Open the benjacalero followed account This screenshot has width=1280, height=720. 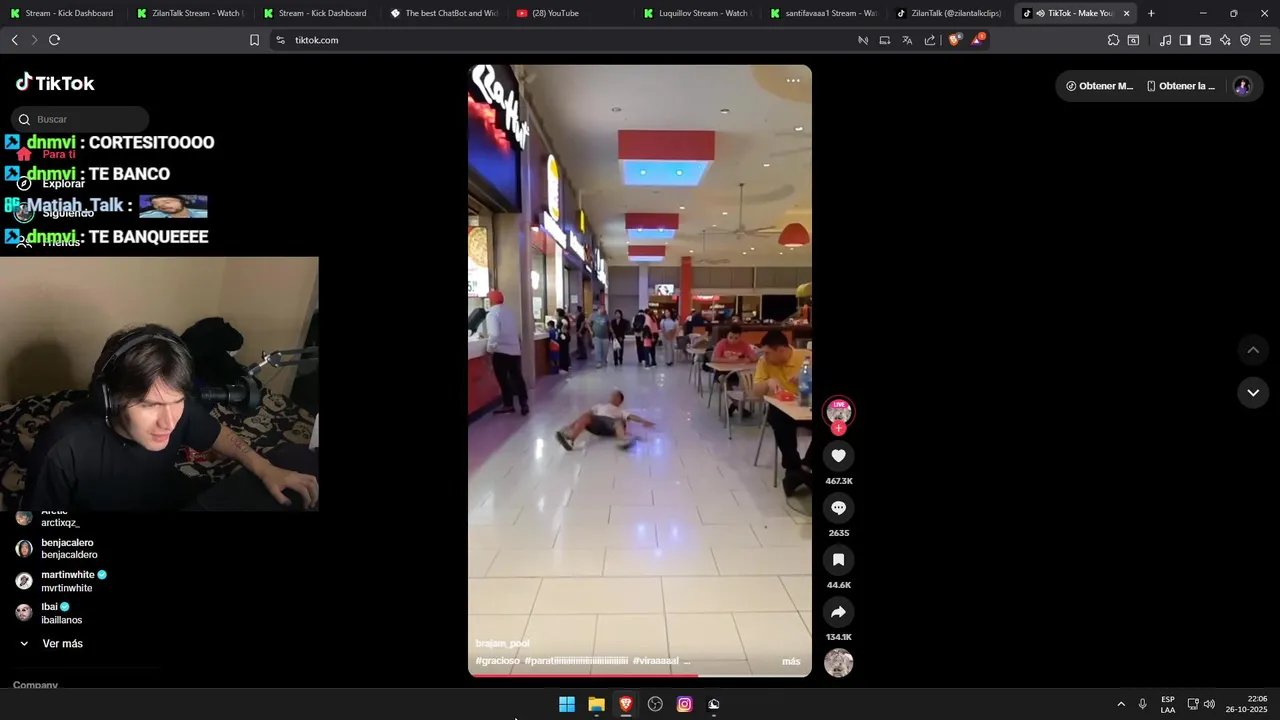[x=68, y=548]
